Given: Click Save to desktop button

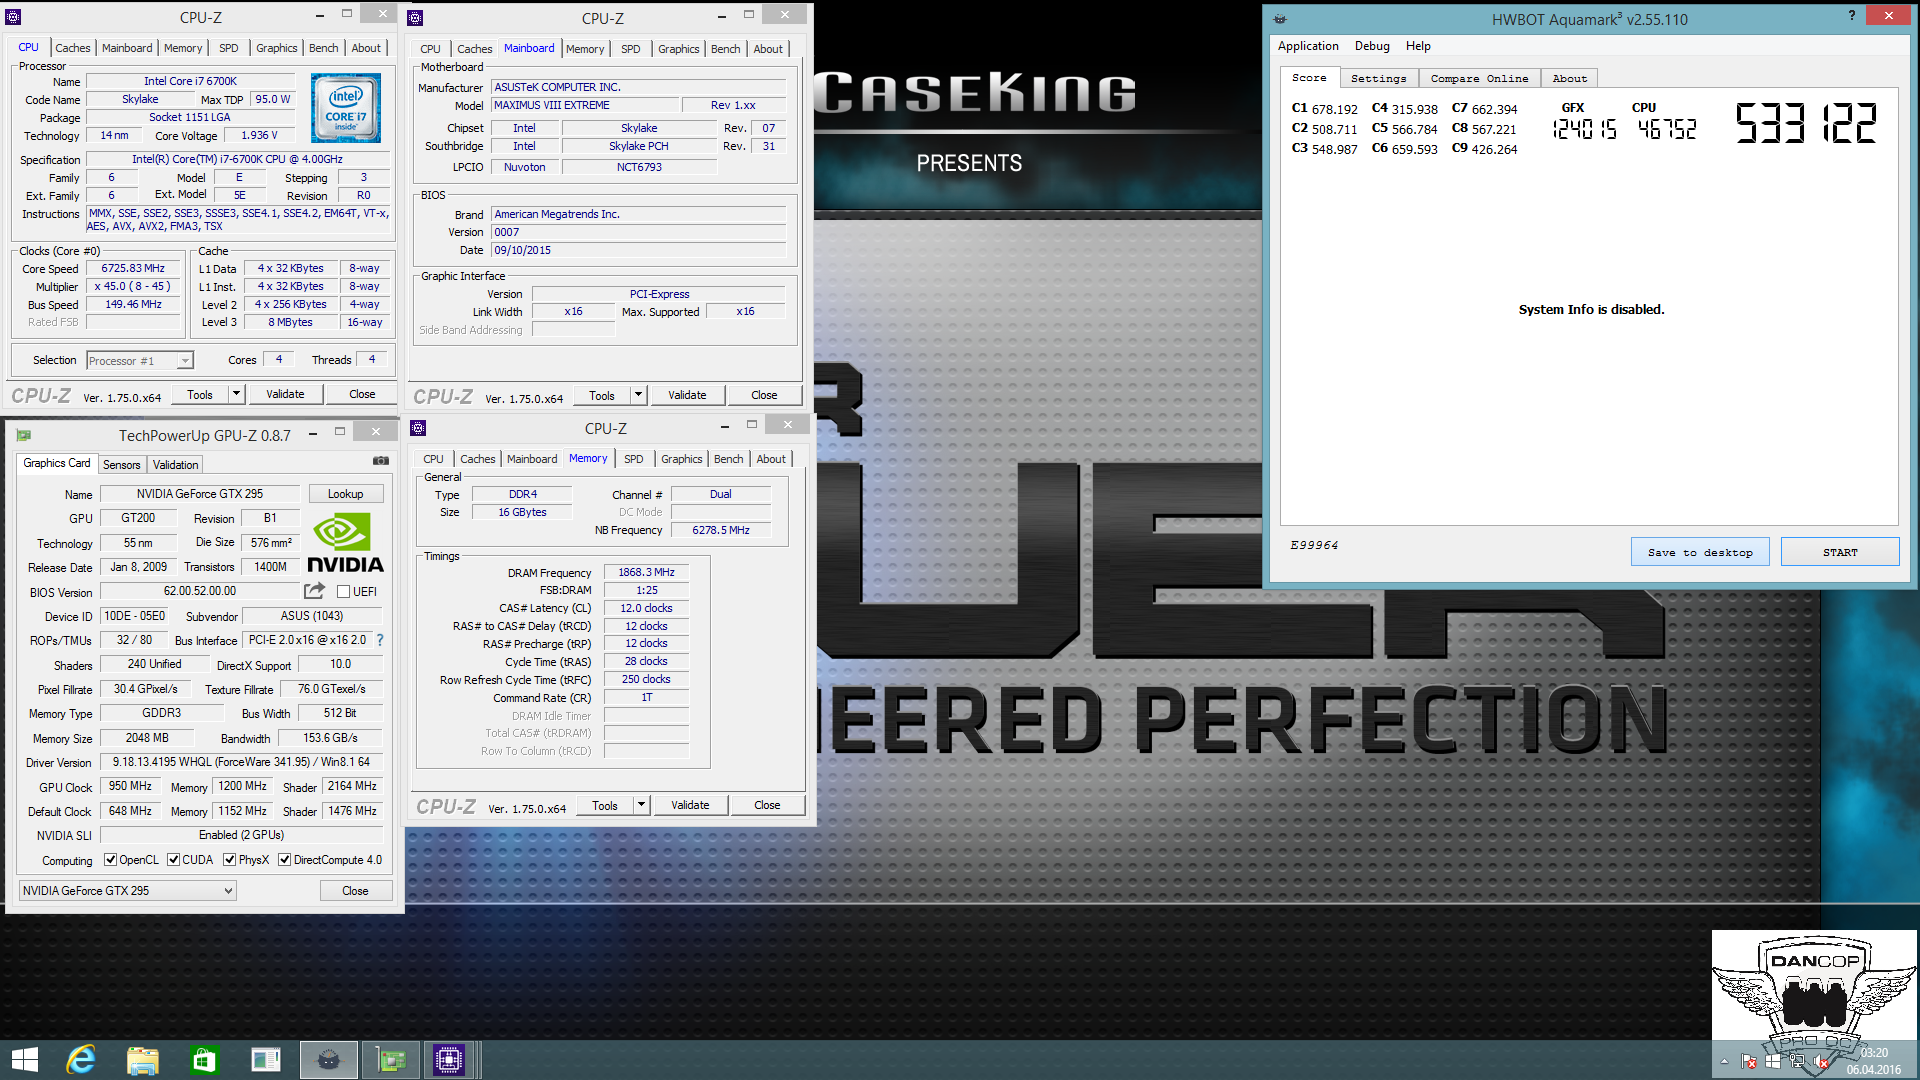Looking at the screenshot, I should (1700, 552).
